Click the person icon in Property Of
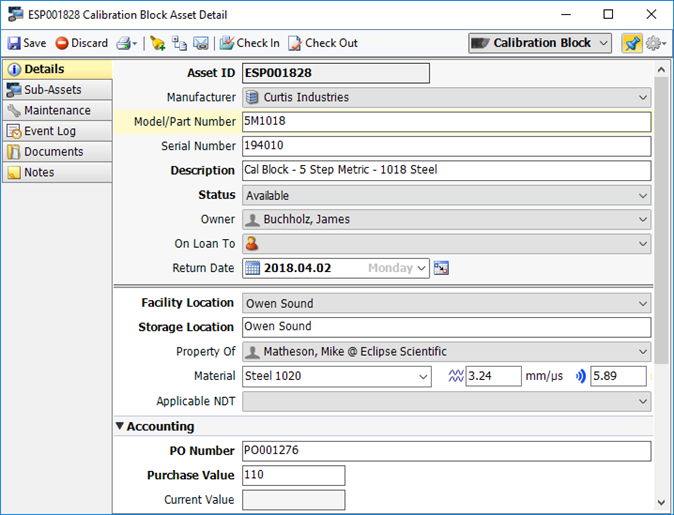This screenshot has width=674, height=515. point(252,353)
